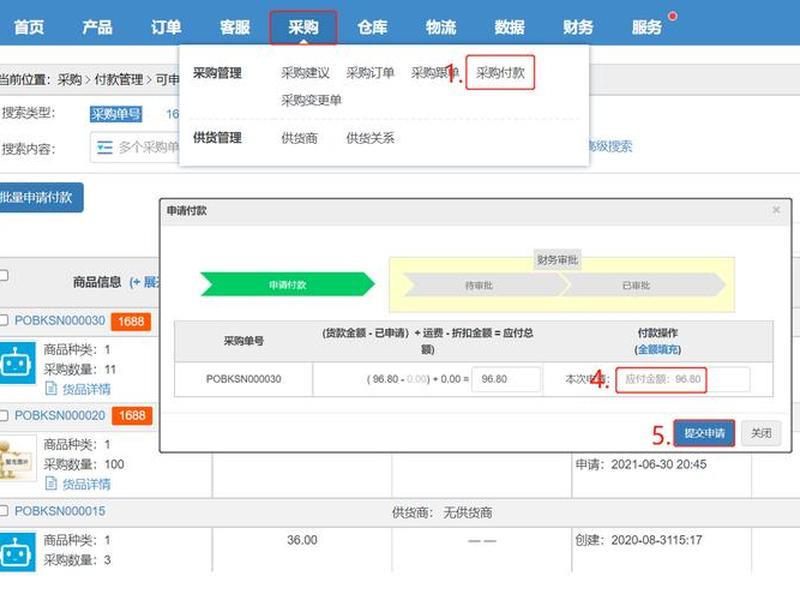Select 采购变更单 menu entry
Viewport: 800px width, 600px height.
click(x=311, y=100)
